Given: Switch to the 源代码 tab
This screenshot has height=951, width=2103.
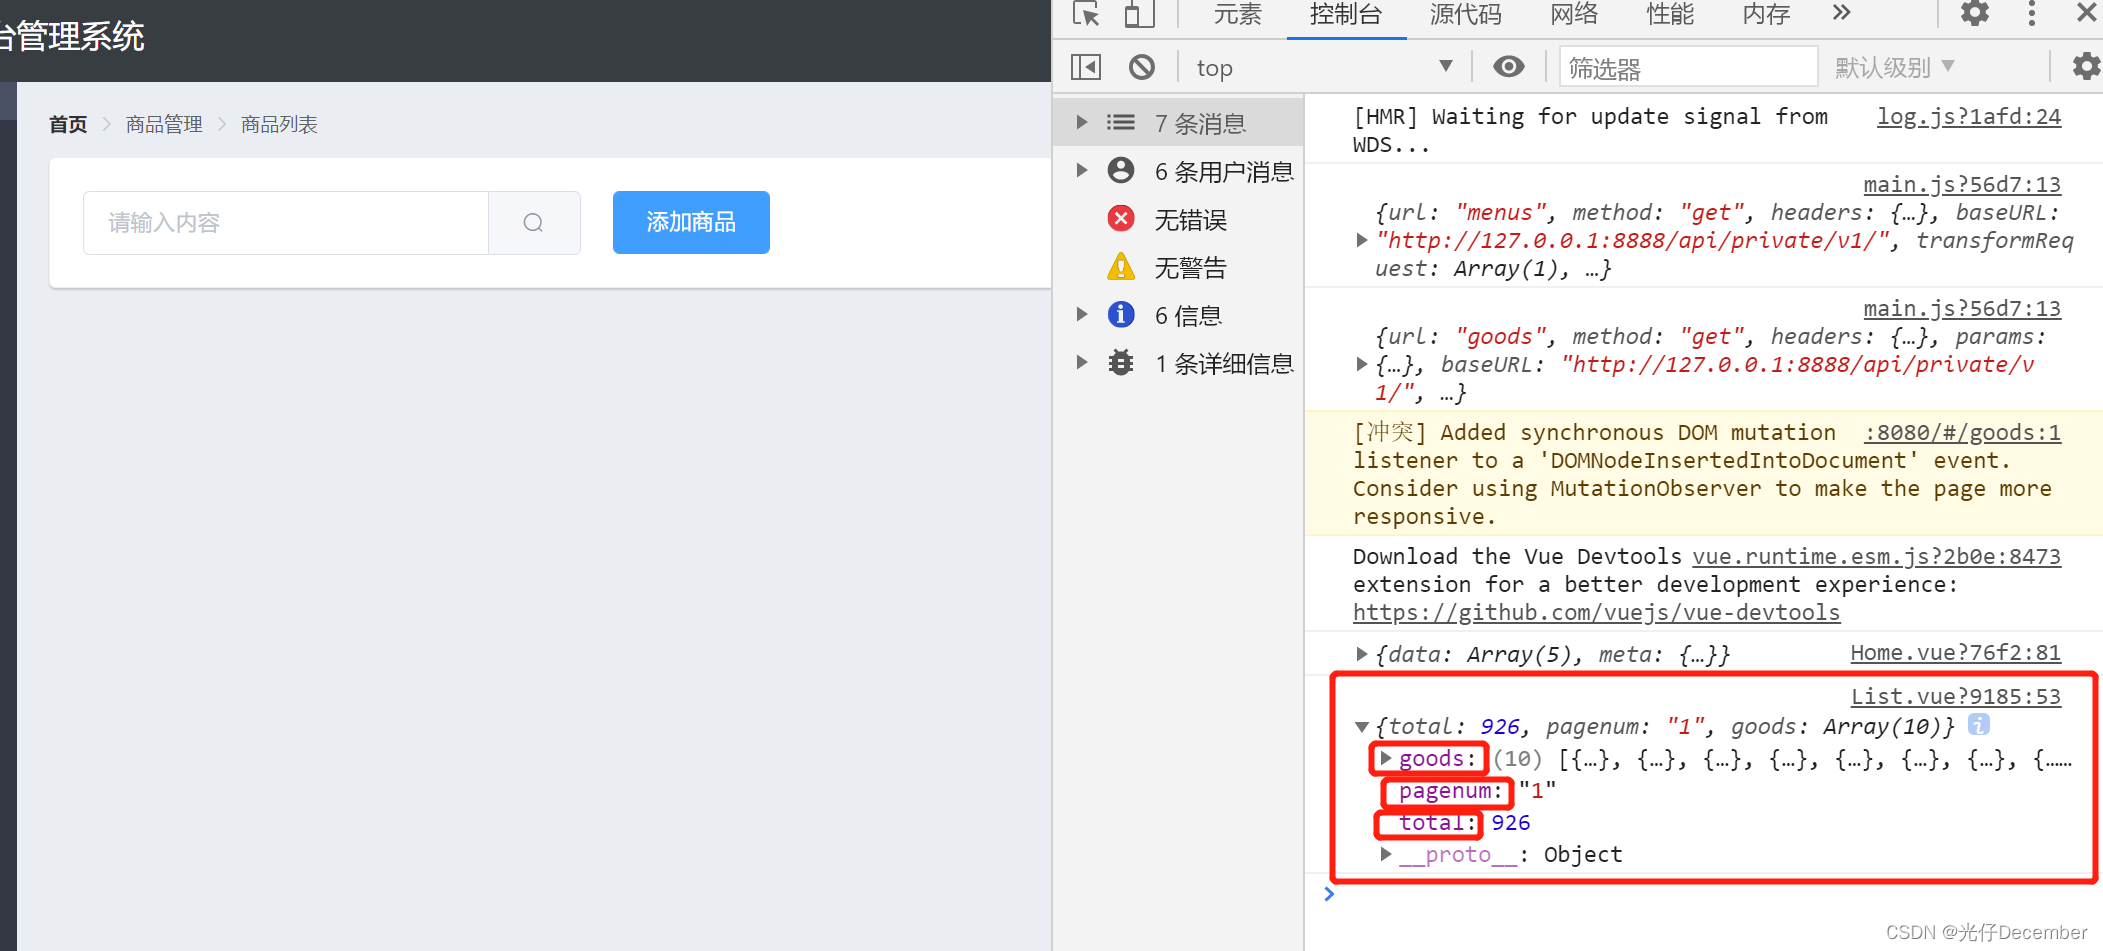Looking at the screenshot, I should click(1465, 14).
